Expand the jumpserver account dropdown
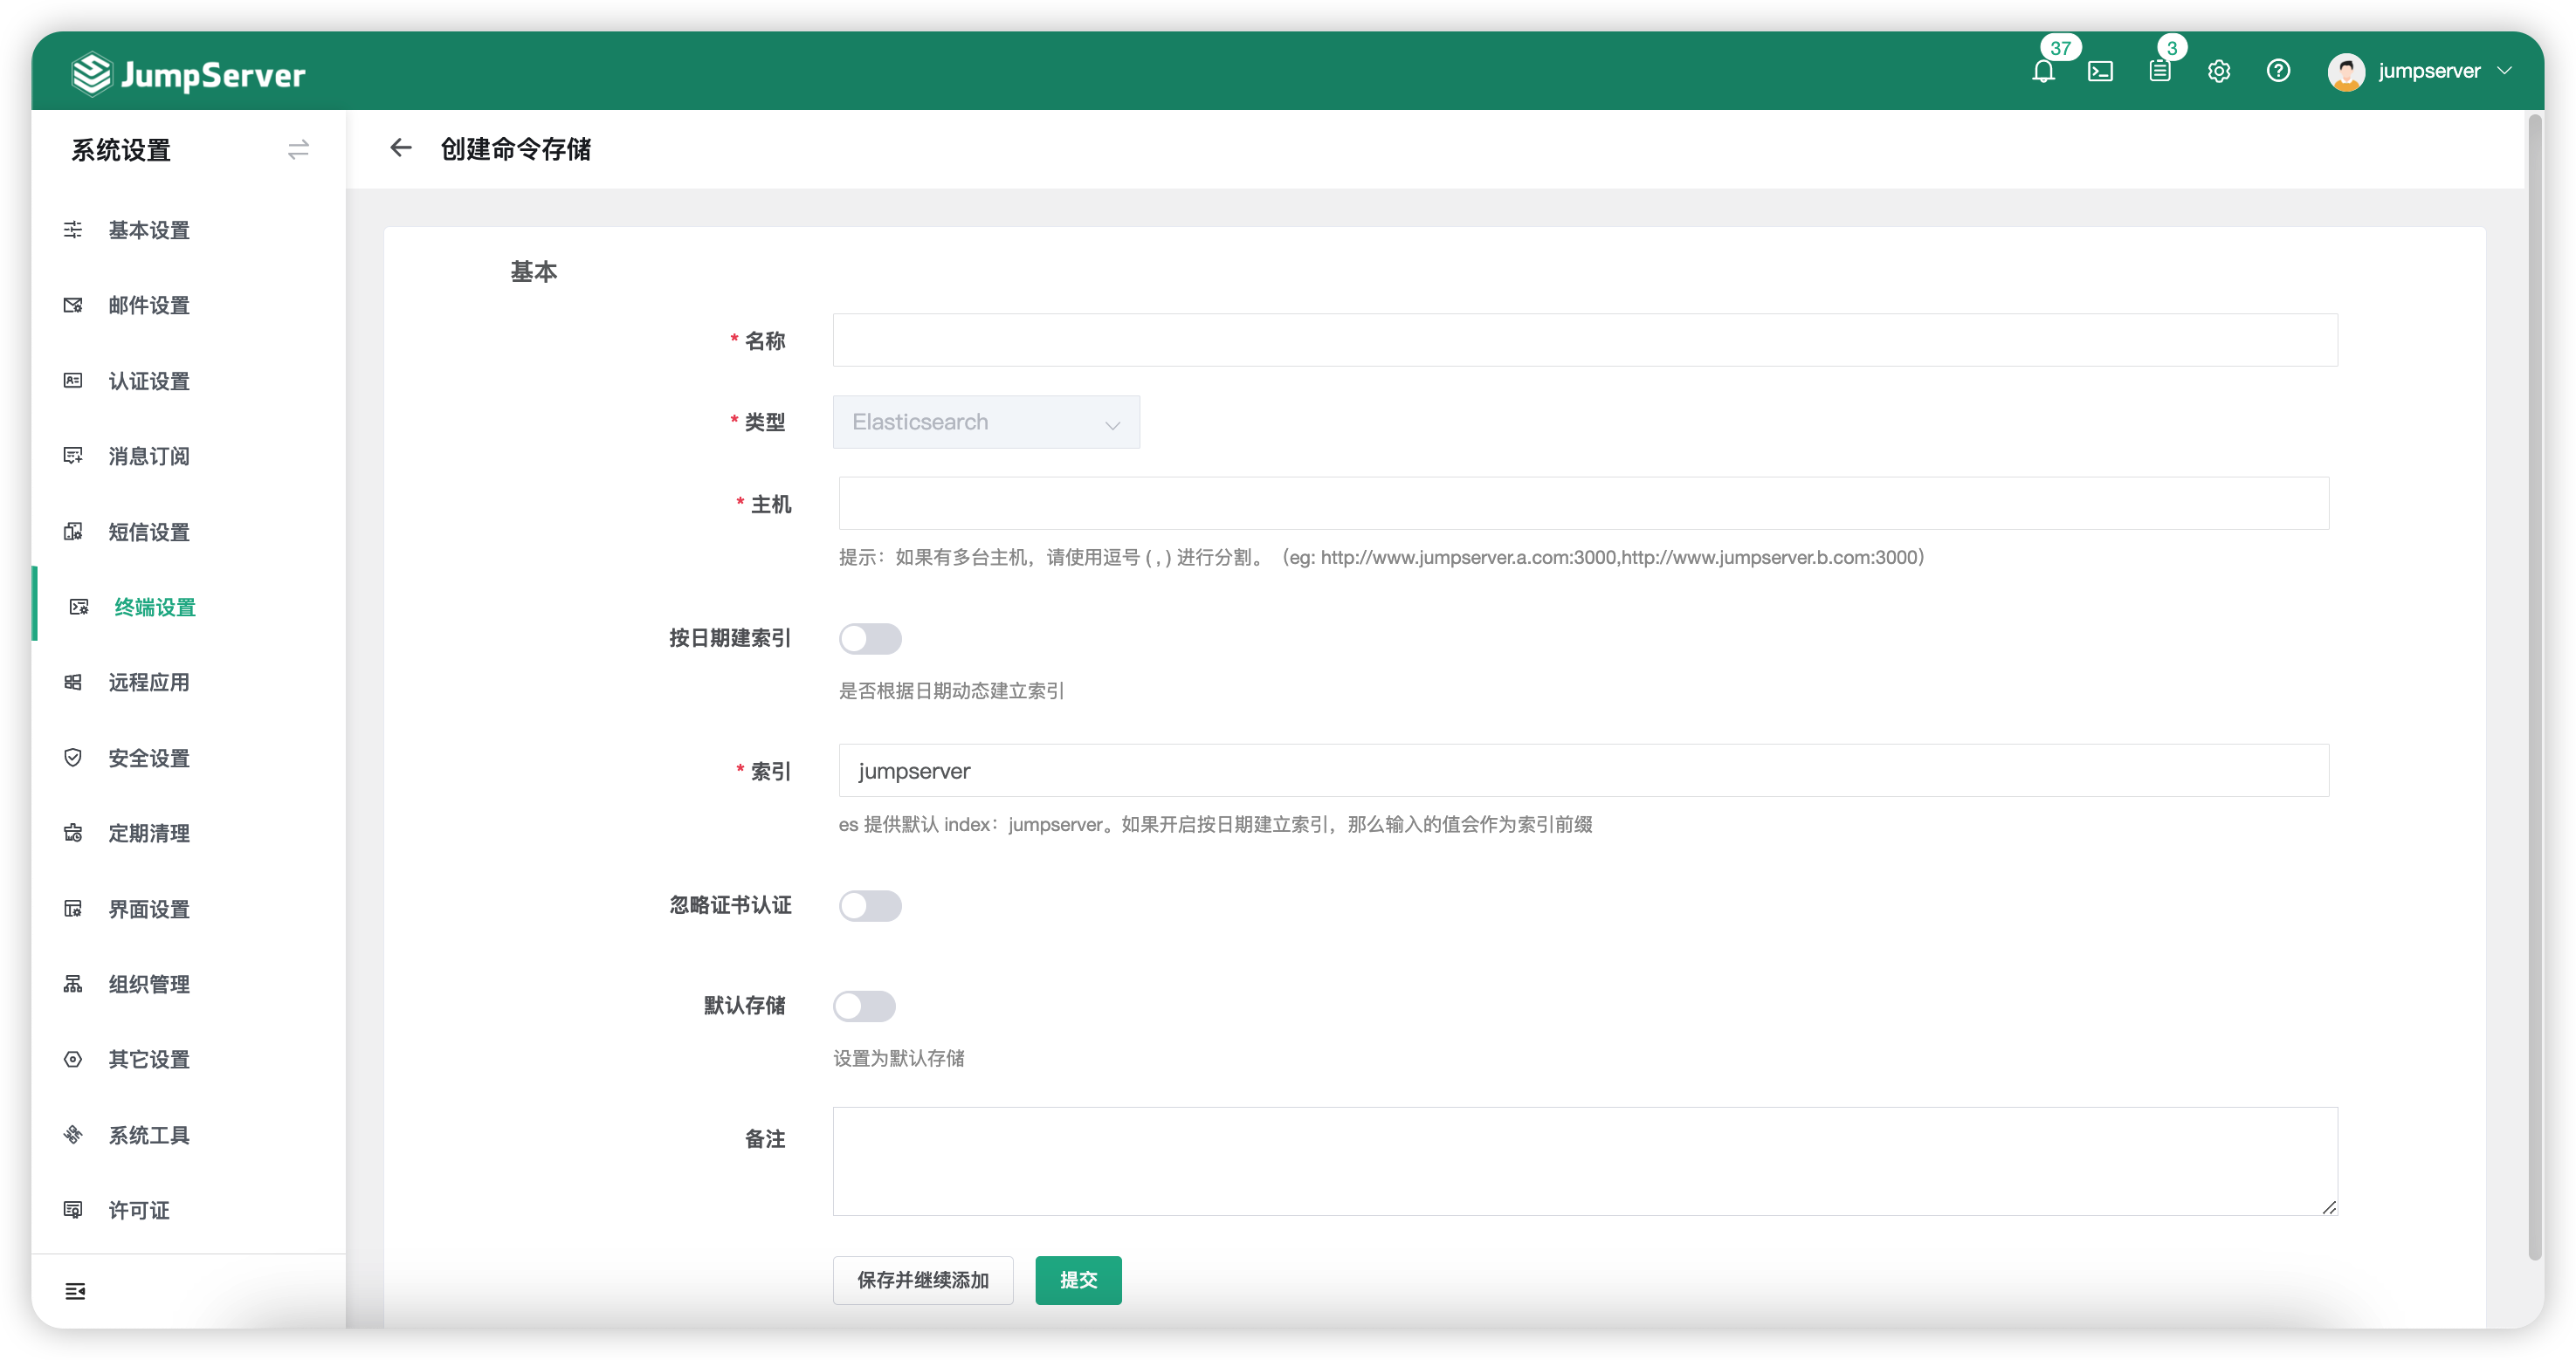The width and height of the screenshot is (2576, 1360). (x=2430, y=71)
